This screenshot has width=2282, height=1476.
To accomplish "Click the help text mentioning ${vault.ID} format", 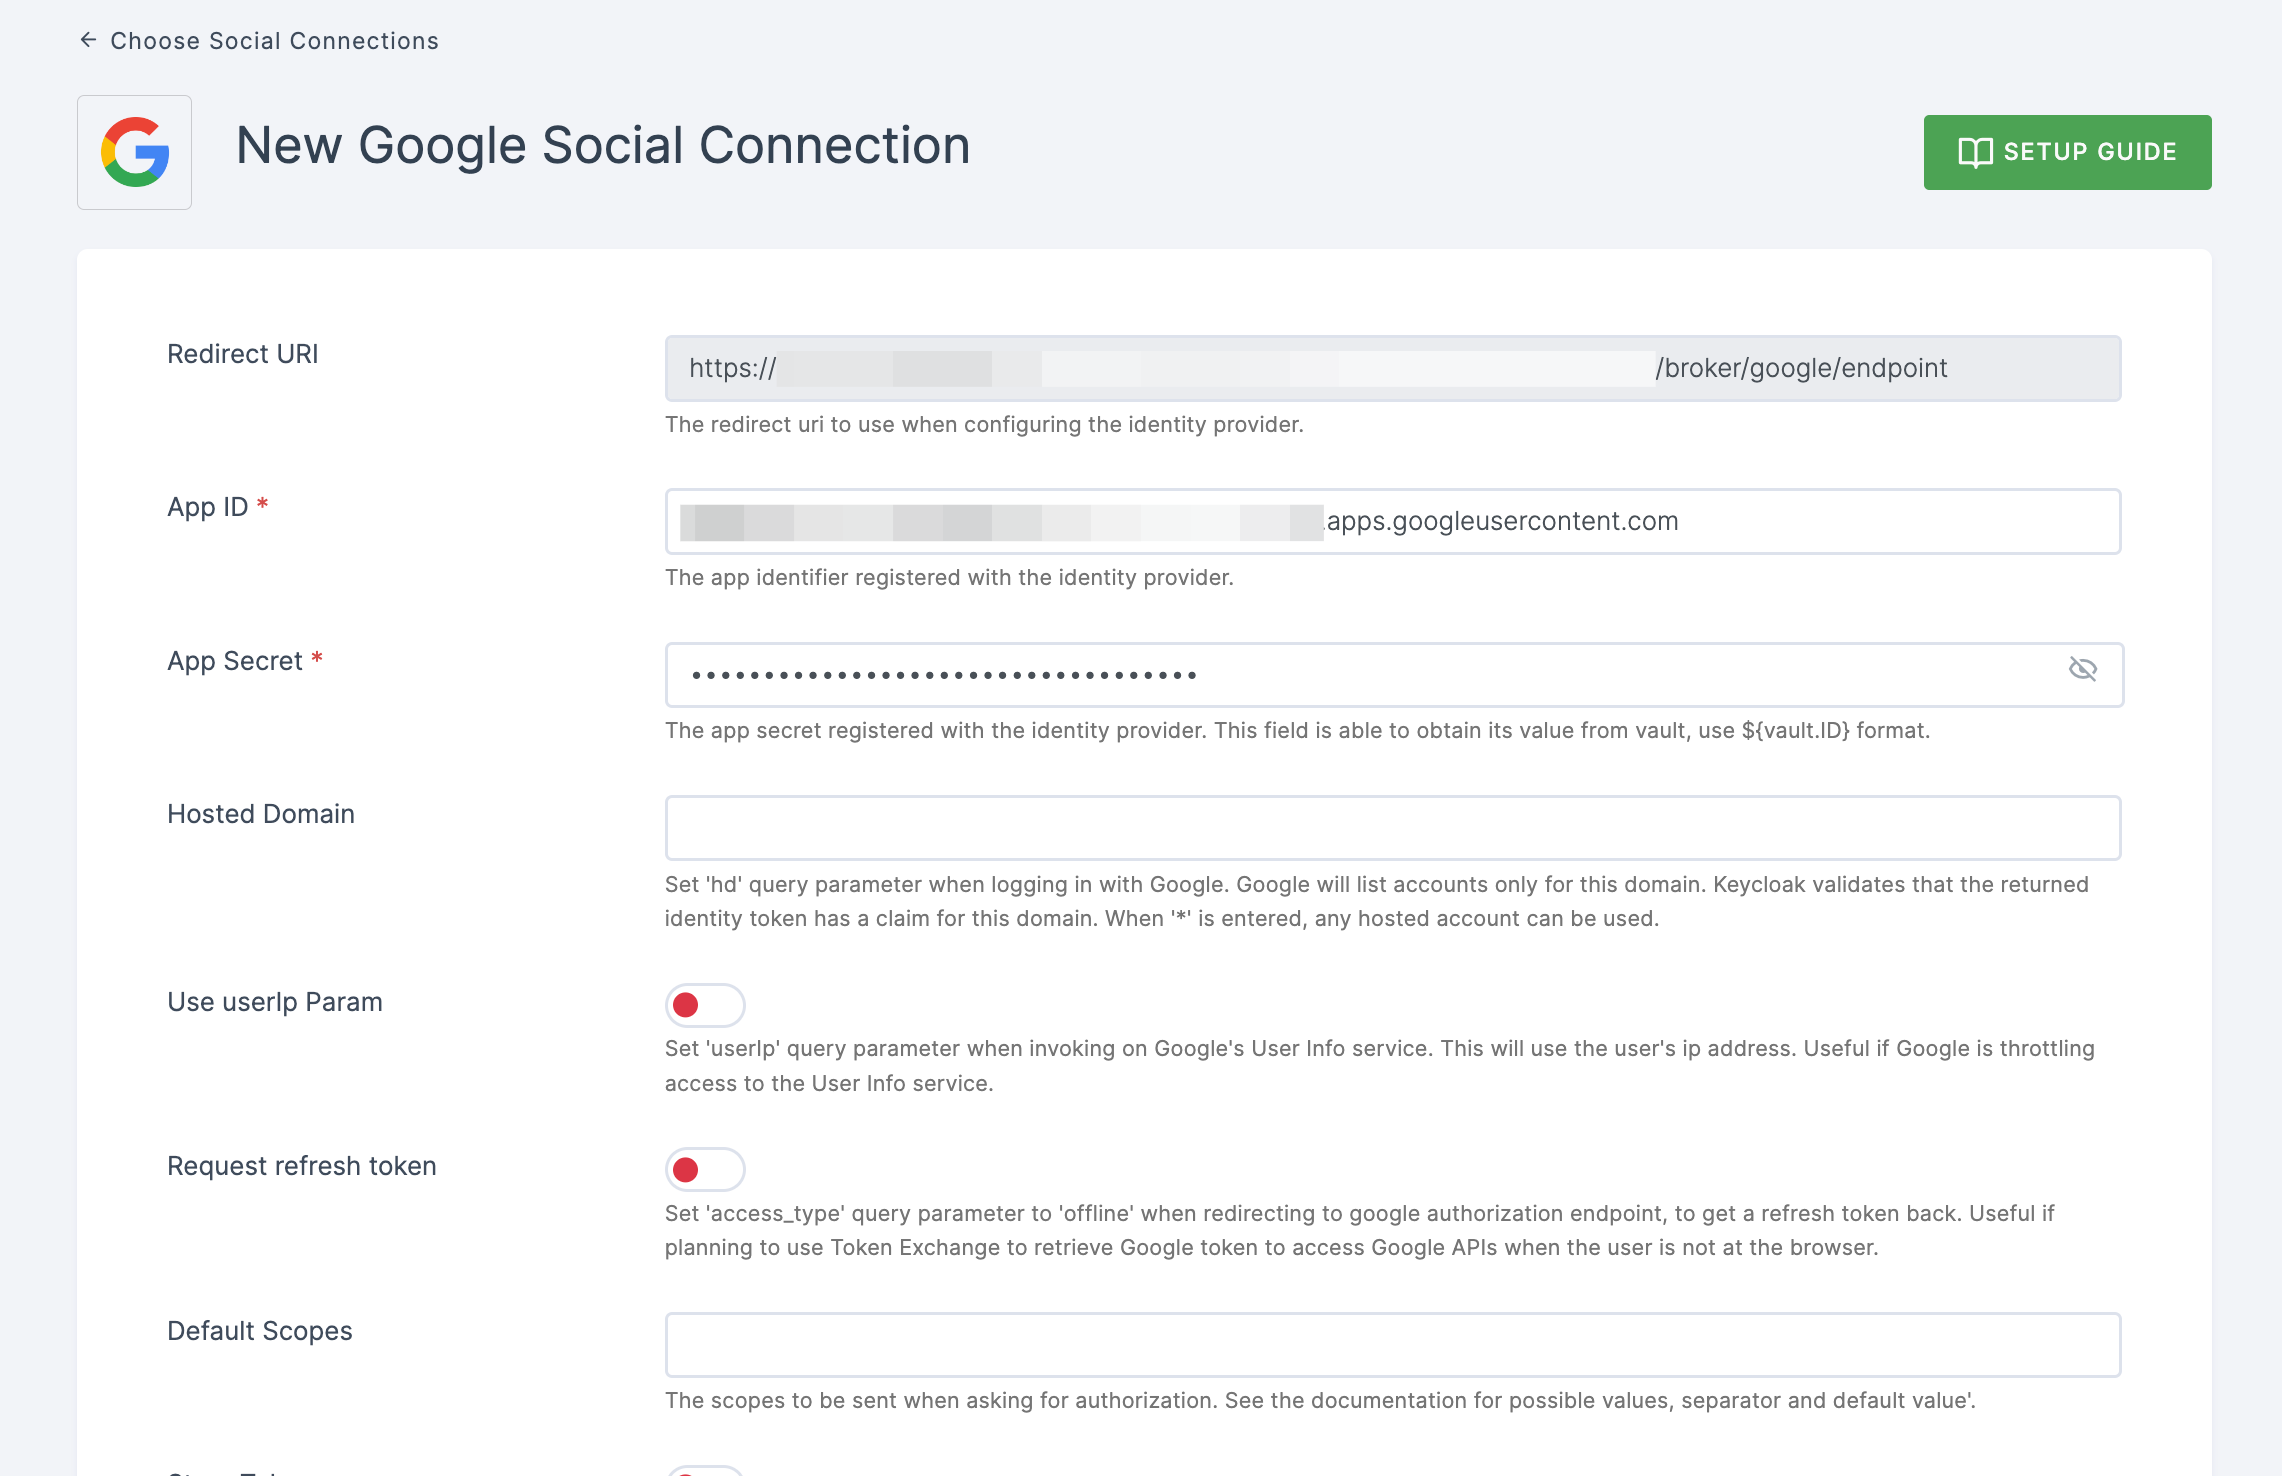I will pyautogui.click(x=1297, y=730).
